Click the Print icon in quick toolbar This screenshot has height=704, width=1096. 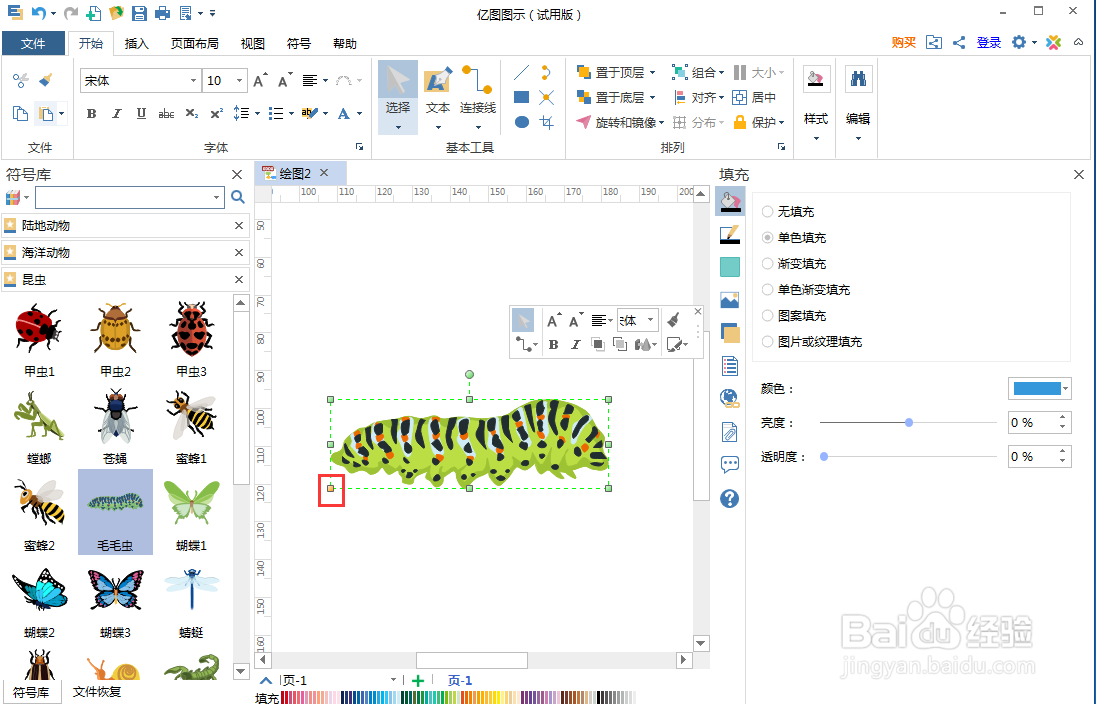tap(162, 13)
